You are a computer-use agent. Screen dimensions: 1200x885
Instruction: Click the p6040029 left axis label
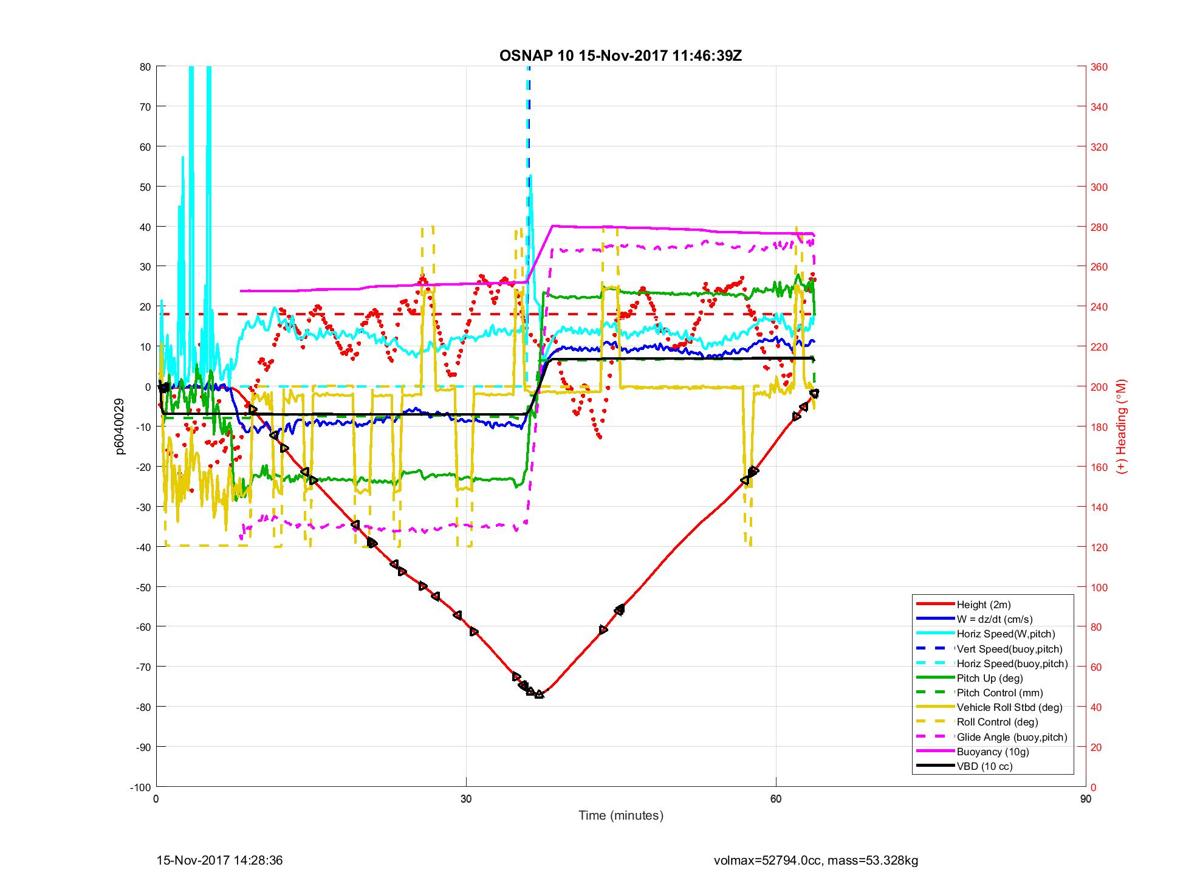pyautogui.click(x=119, y=427)
